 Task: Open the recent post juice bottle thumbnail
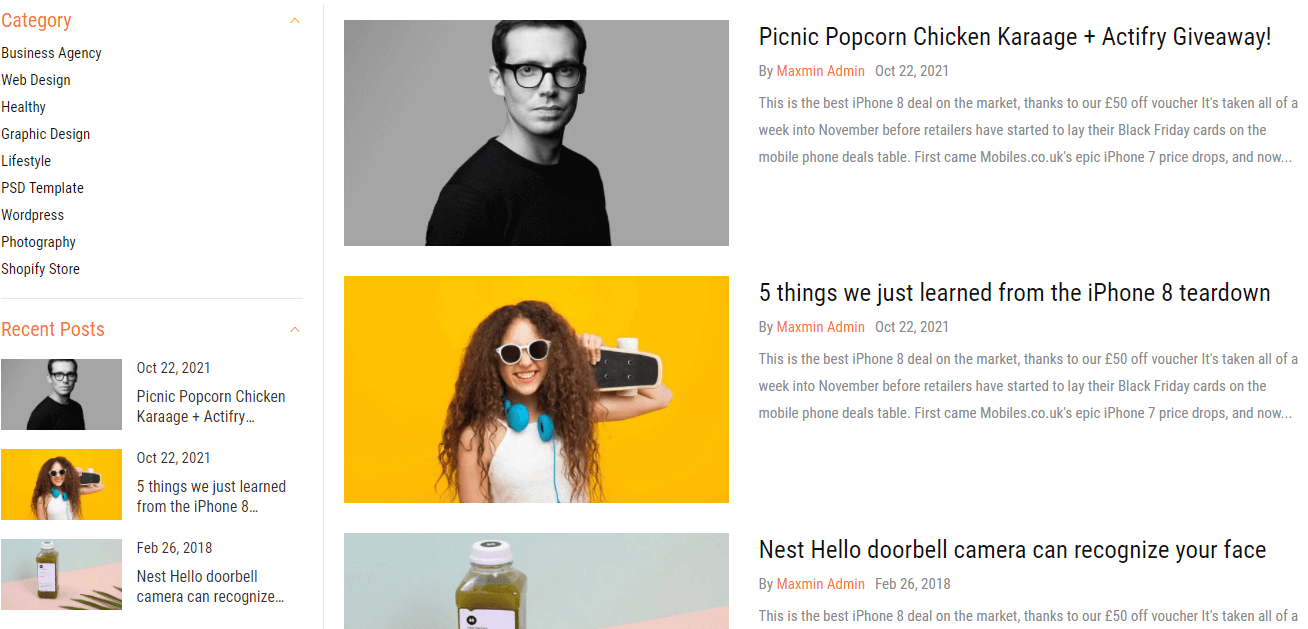click(x=61, y=575)
